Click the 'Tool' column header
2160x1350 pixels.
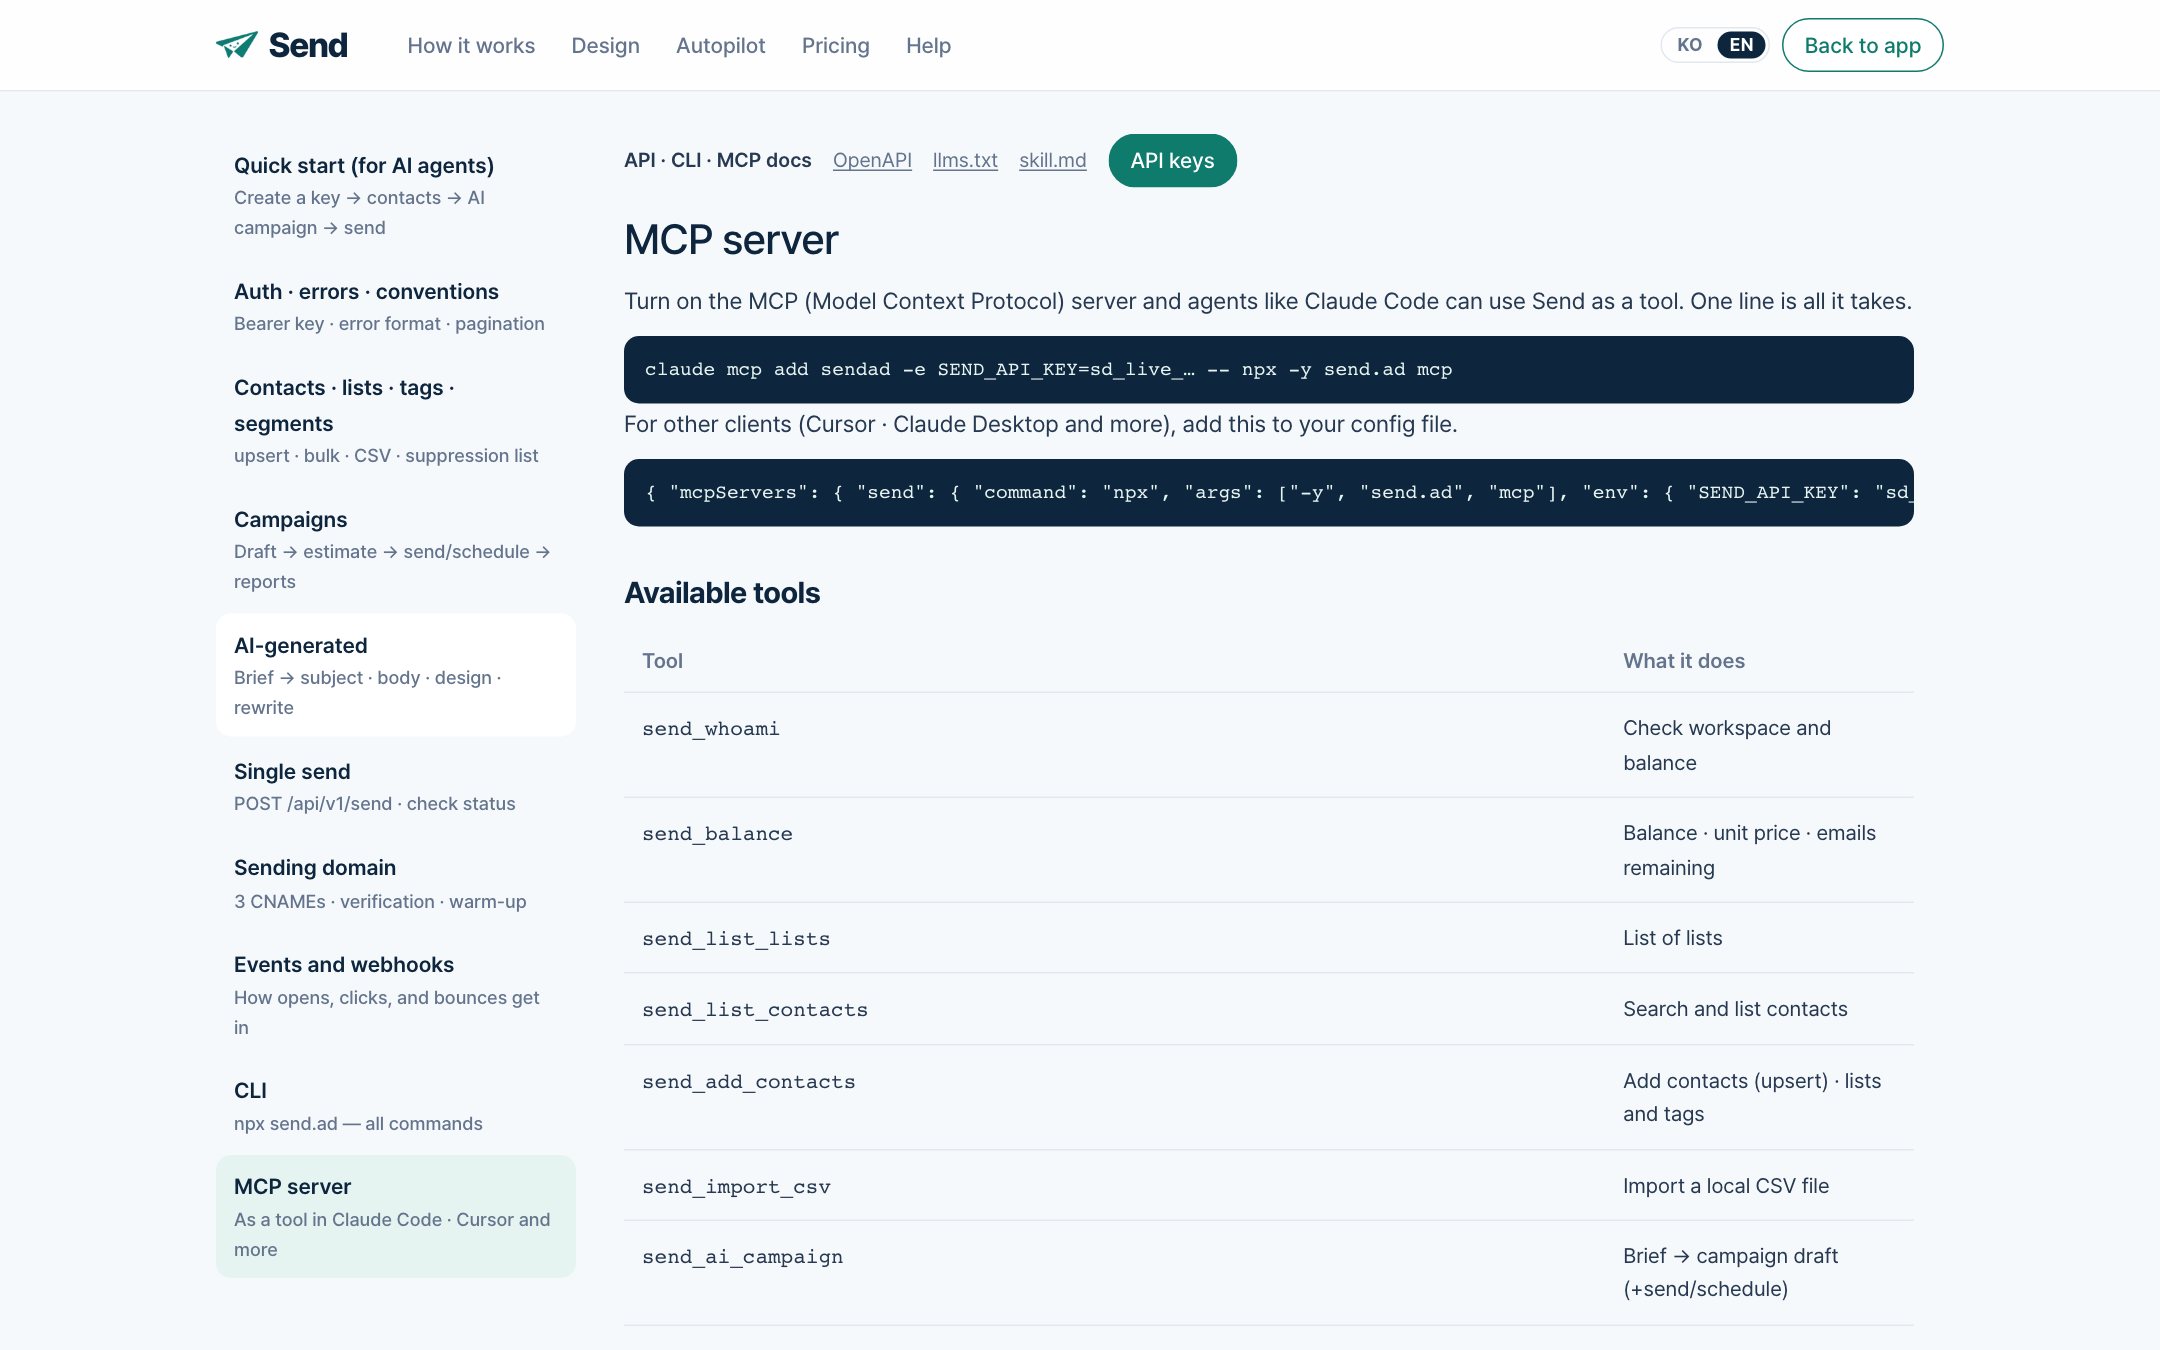[x=662, y=661]
